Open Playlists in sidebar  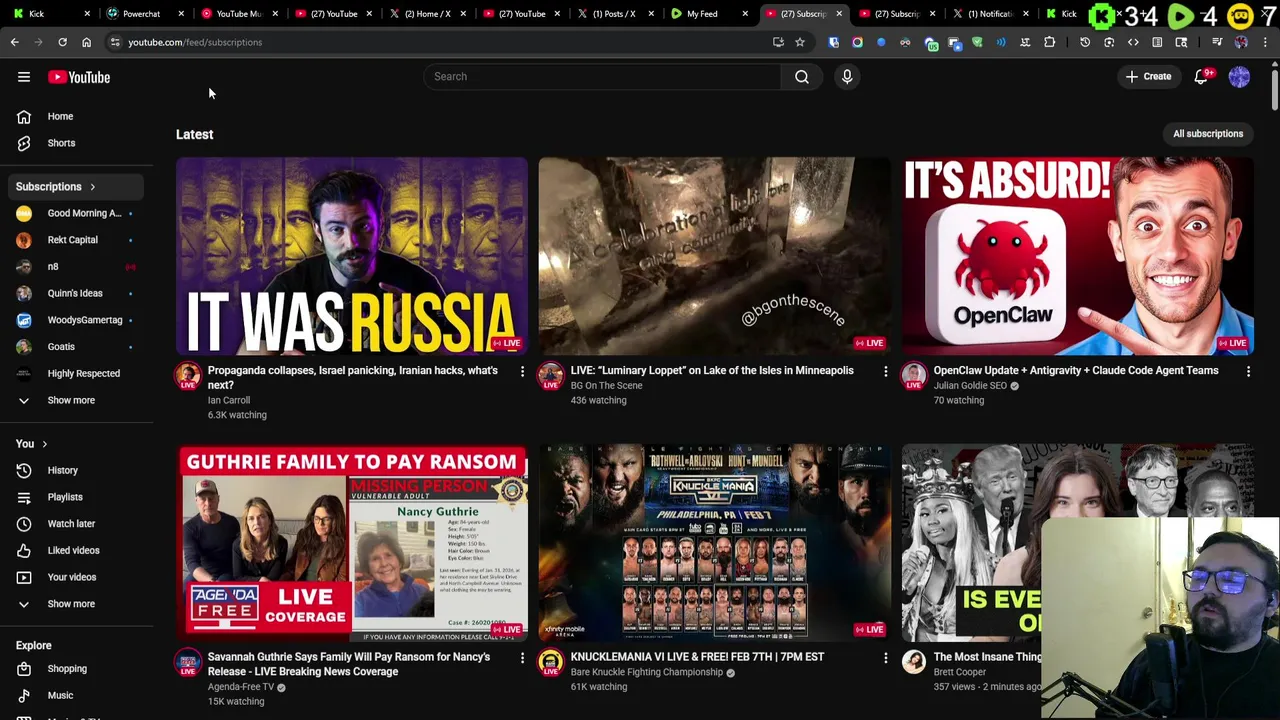pos(76,497)
